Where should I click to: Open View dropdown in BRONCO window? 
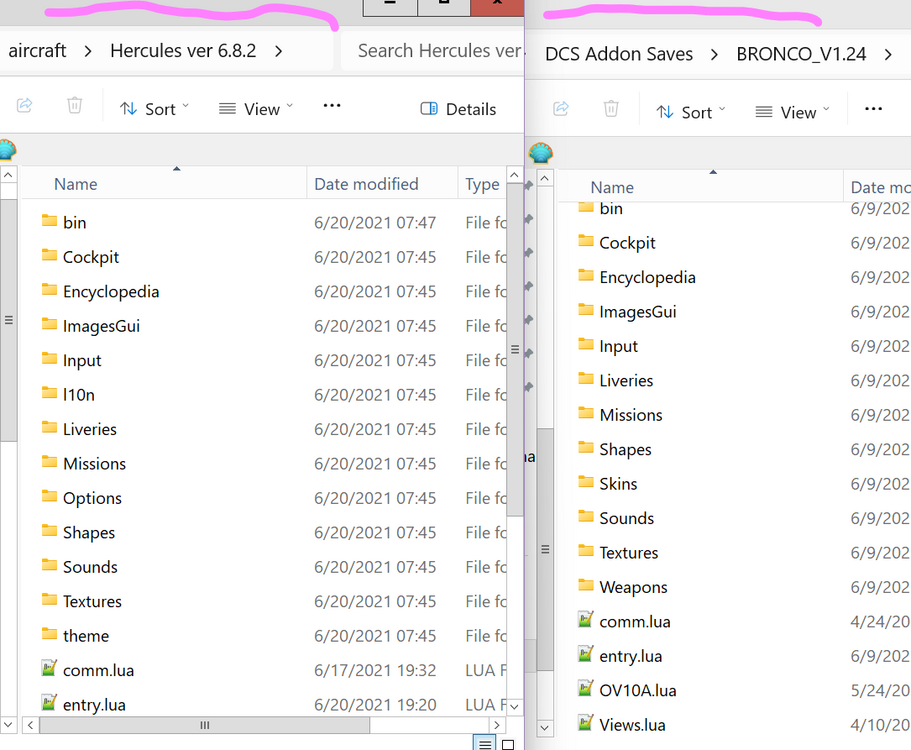click(792, 112)
